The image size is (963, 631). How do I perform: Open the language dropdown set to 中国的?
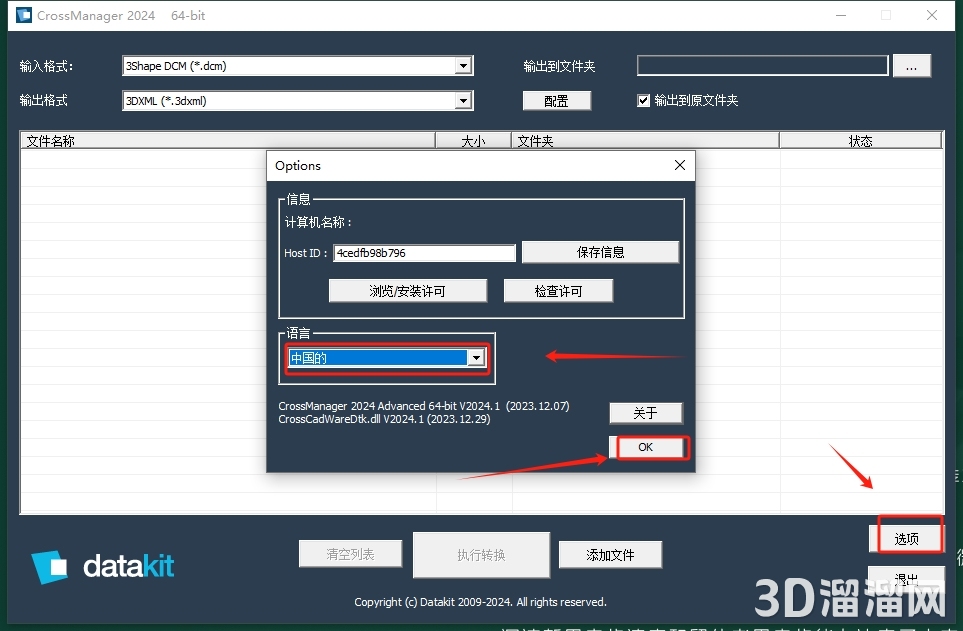coord(476,357)
